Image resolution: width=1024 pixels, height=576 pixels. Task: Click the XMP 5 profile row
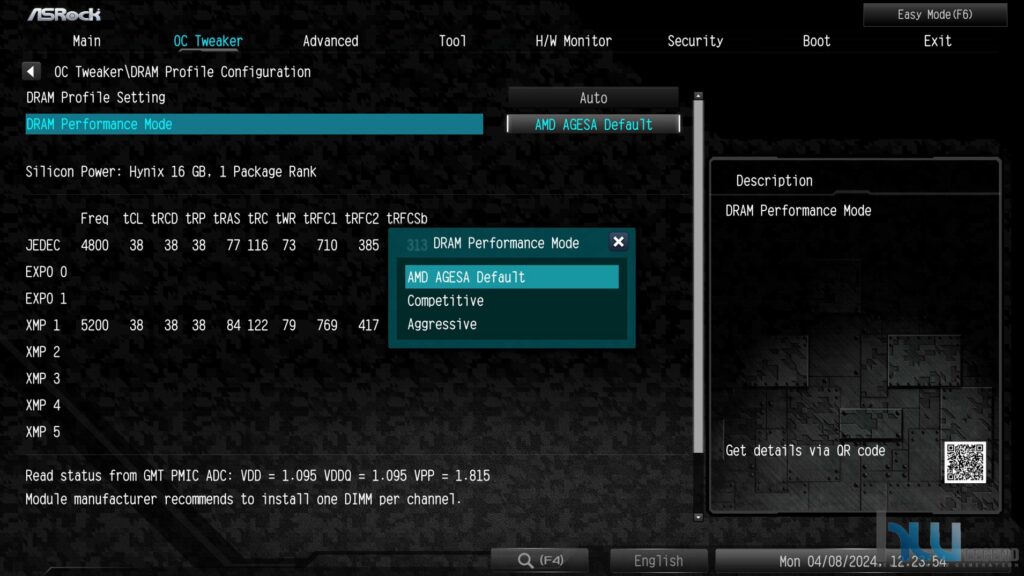tap(42, 432)
